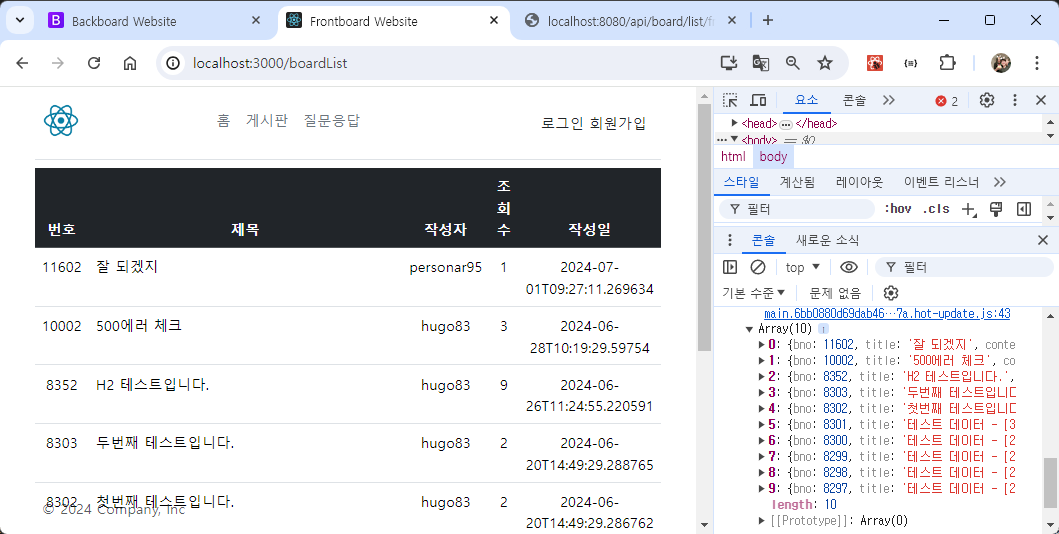Viewport: 1059px width, 534px height.
Task: Clear the console with the ban icon
Action: [758, 267]
